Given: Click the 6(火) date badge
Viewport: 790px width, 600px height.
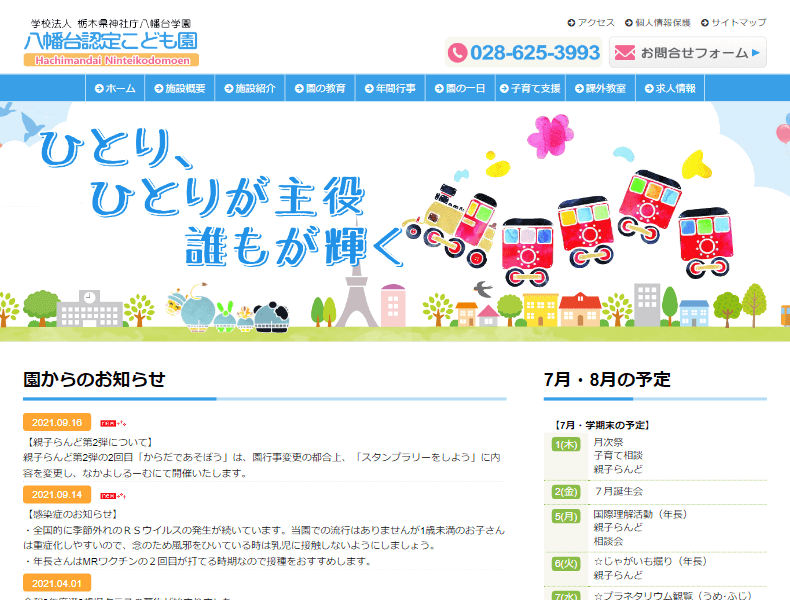Looking at the screenshot, I should (x=566, y=564).
